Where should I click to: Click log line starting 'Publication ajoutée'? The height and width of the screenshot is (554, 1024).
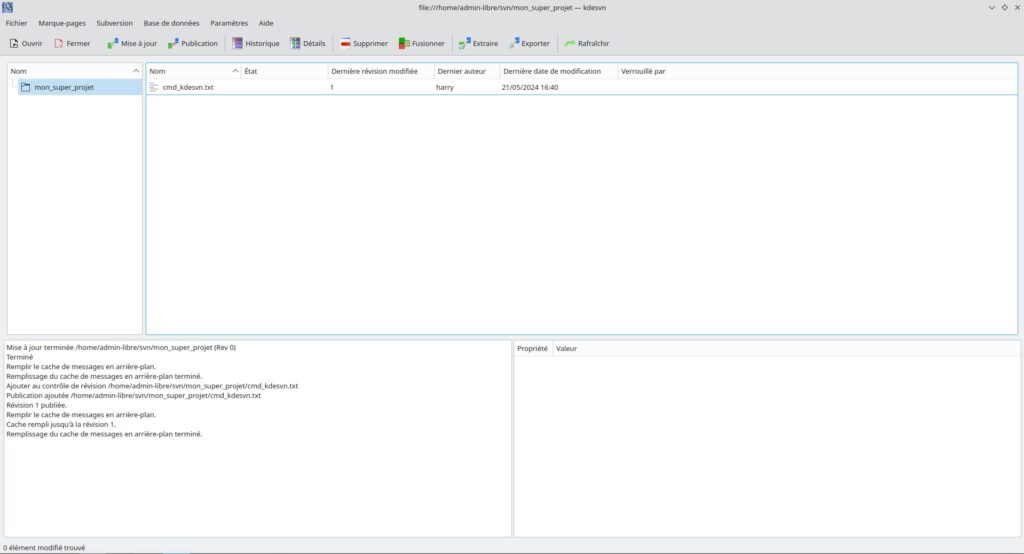tap(133, 395)
